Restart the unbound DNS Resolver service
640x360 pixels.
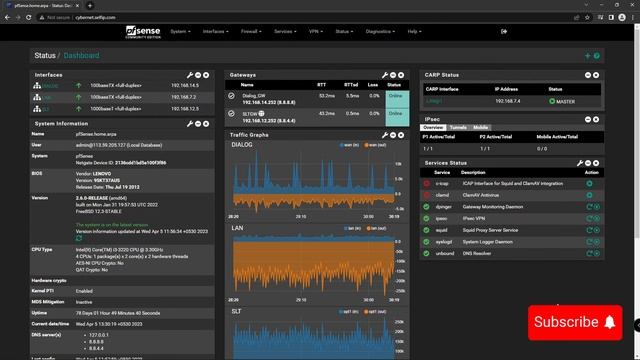click(x=589, y=253)
